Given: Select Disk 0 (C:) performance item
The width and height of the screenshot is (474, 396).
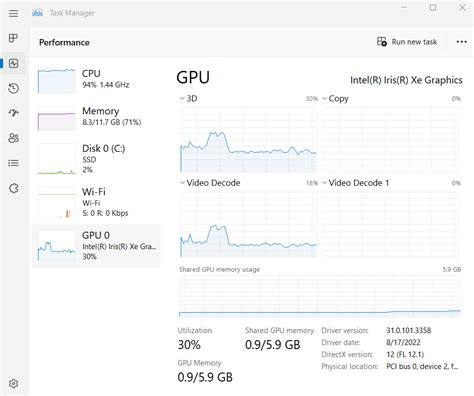Looking at the screenshot, I should pyautogui.click(x=96, y=159).
